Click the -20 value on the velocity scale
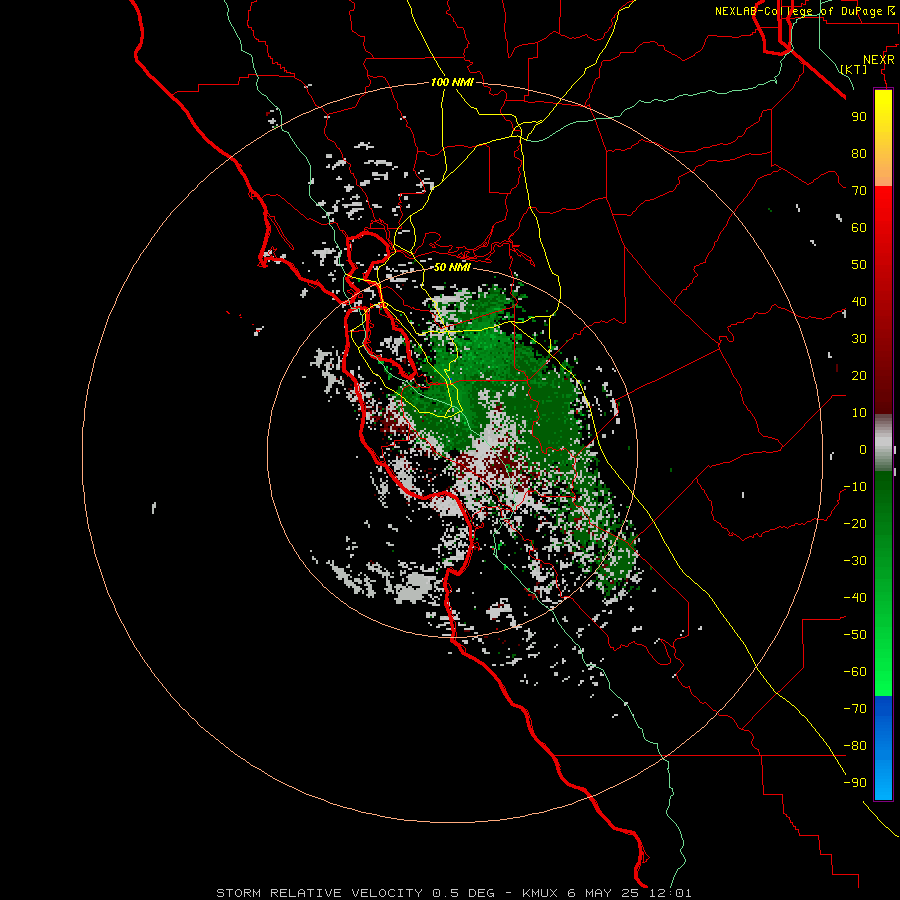The height and width of the screenshot is (900, 900). pos(855,523)
